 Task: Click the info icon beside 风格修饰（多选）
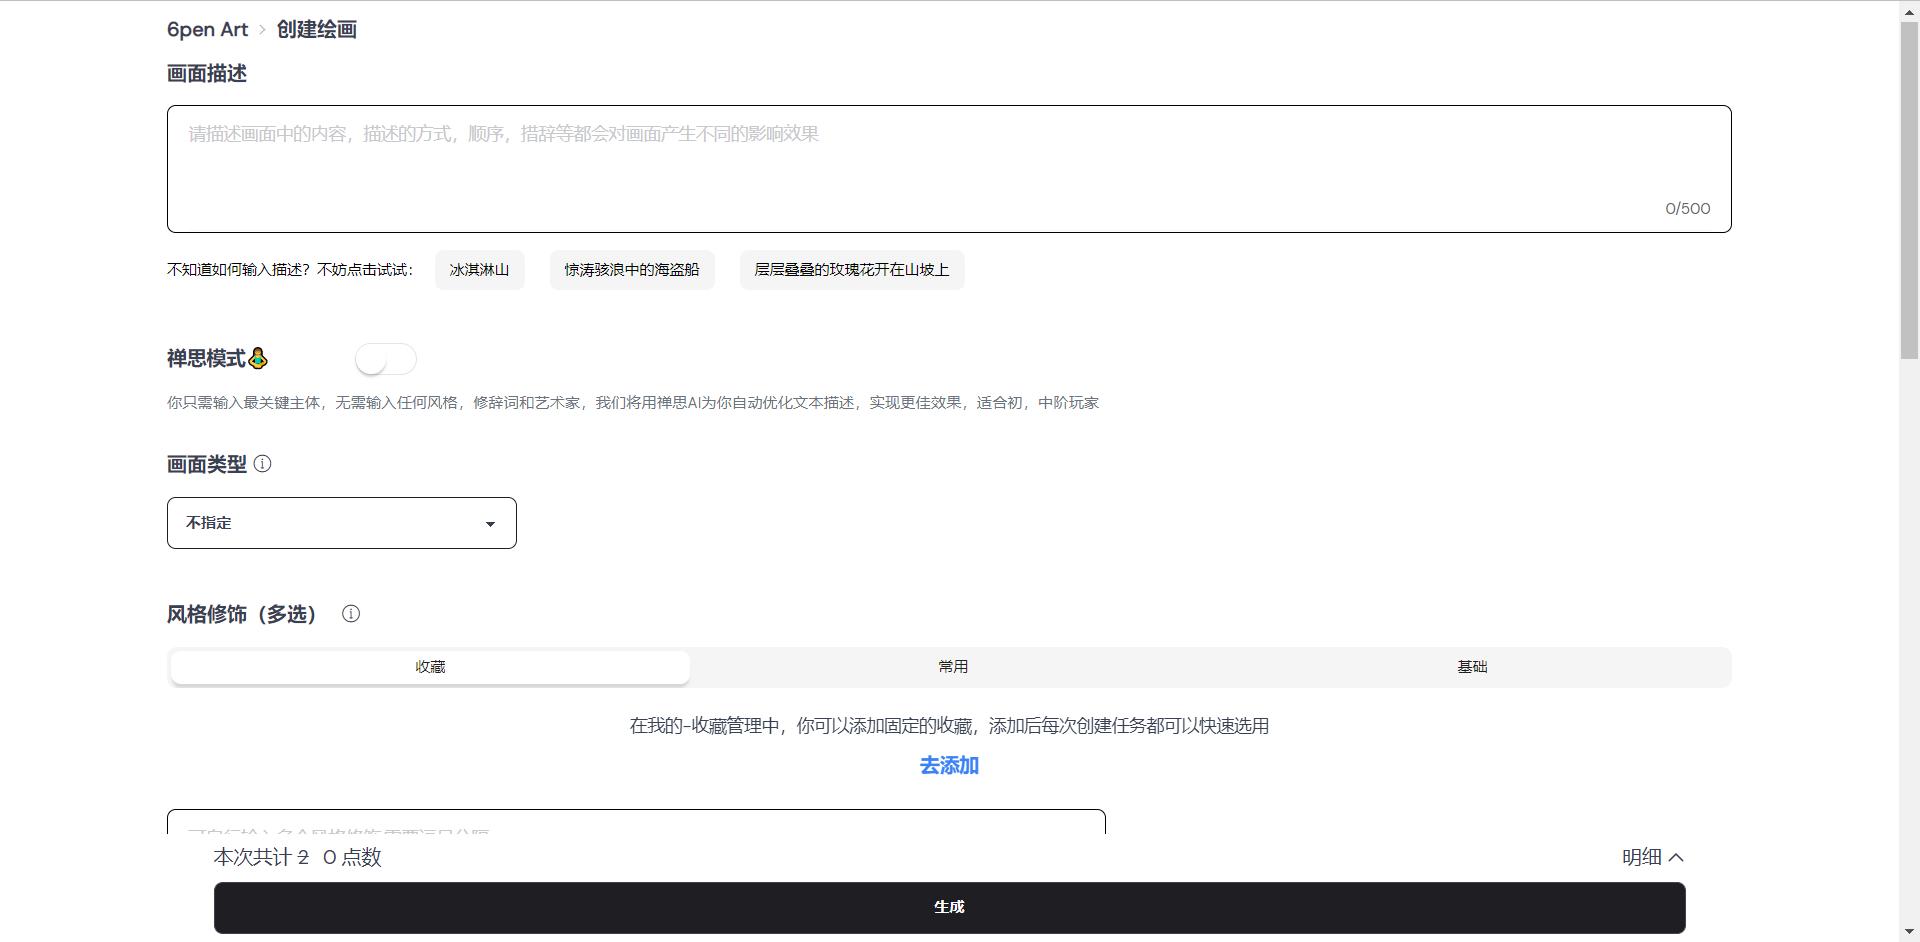click(x=351, y=614)
